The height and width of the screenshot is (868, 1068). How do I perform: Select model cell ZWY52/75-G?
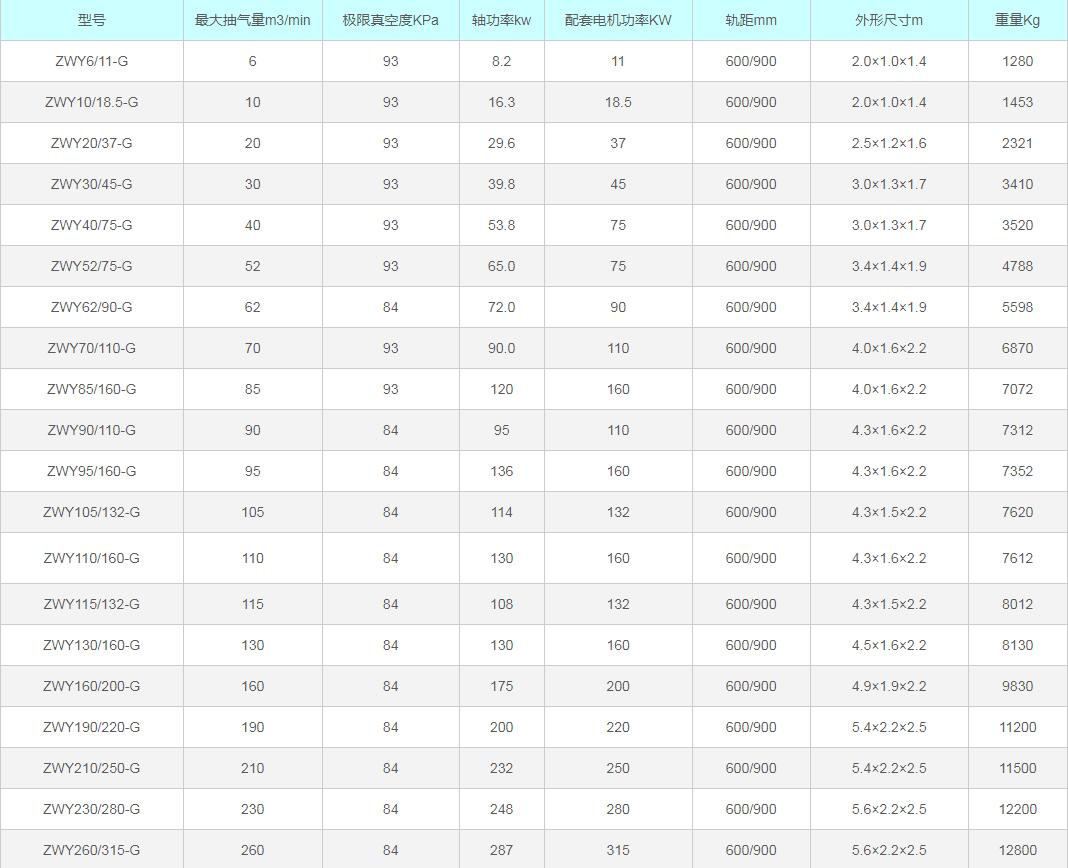(91, 266)
